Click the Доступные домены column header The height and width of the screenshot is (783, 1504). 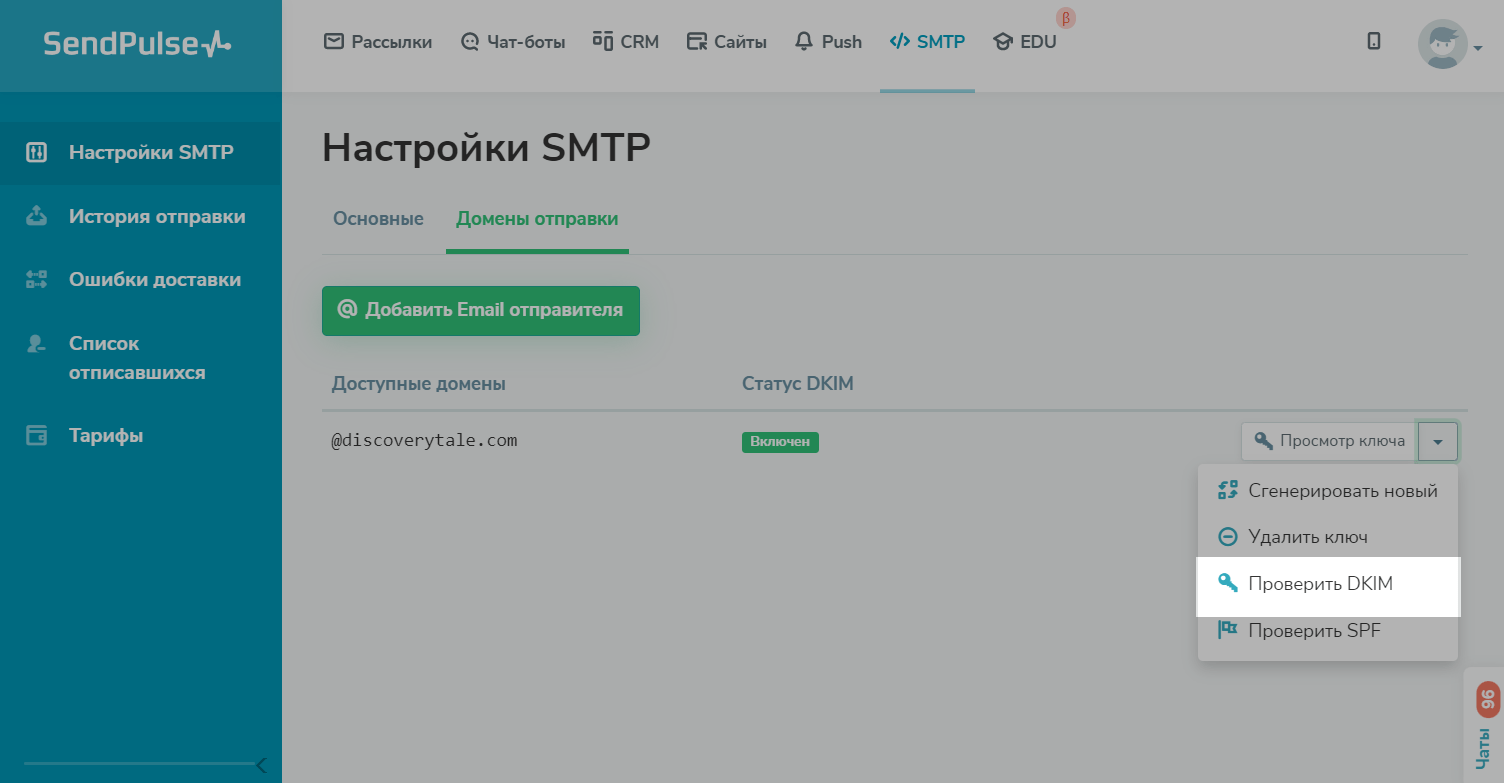click(419, 384)
